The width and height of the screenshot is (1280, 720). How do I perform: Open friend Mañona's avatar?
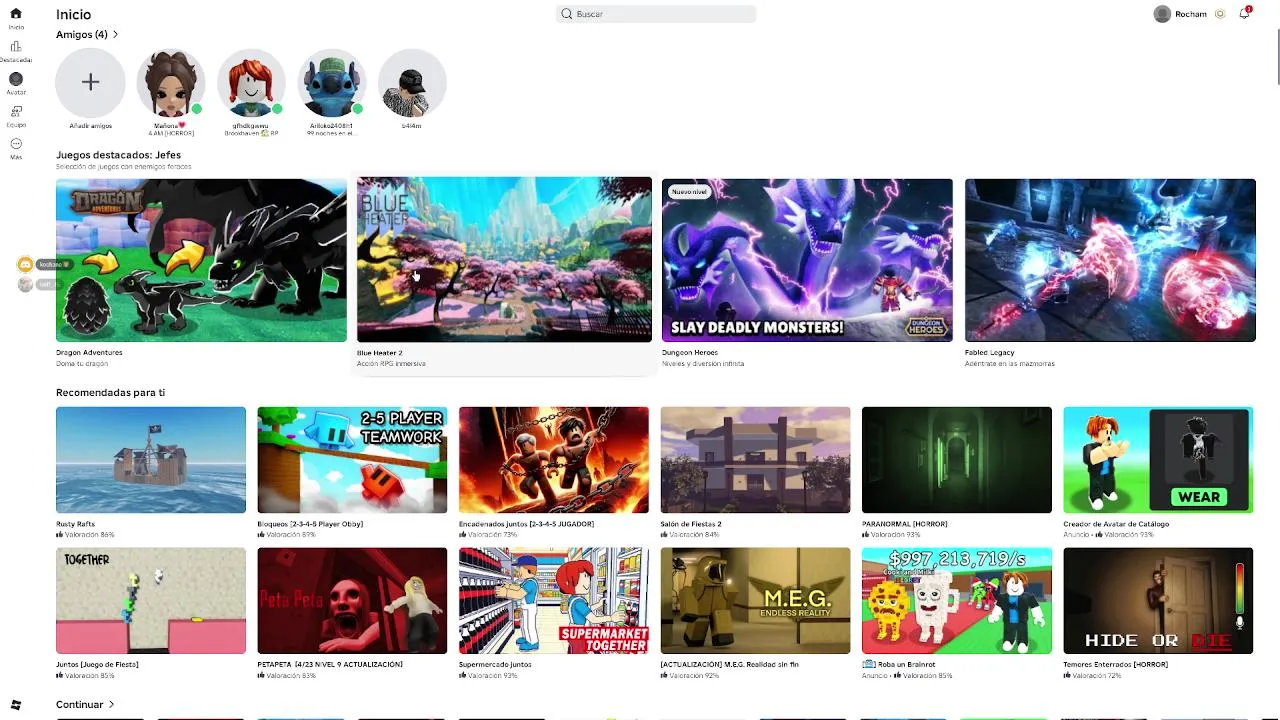[171, 82]
